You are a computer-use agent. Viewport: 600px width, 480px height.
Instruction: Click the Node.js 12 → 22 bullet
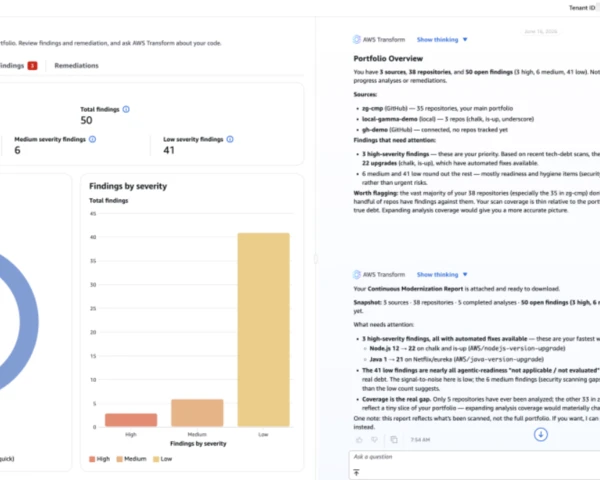[x=467, y=349]
